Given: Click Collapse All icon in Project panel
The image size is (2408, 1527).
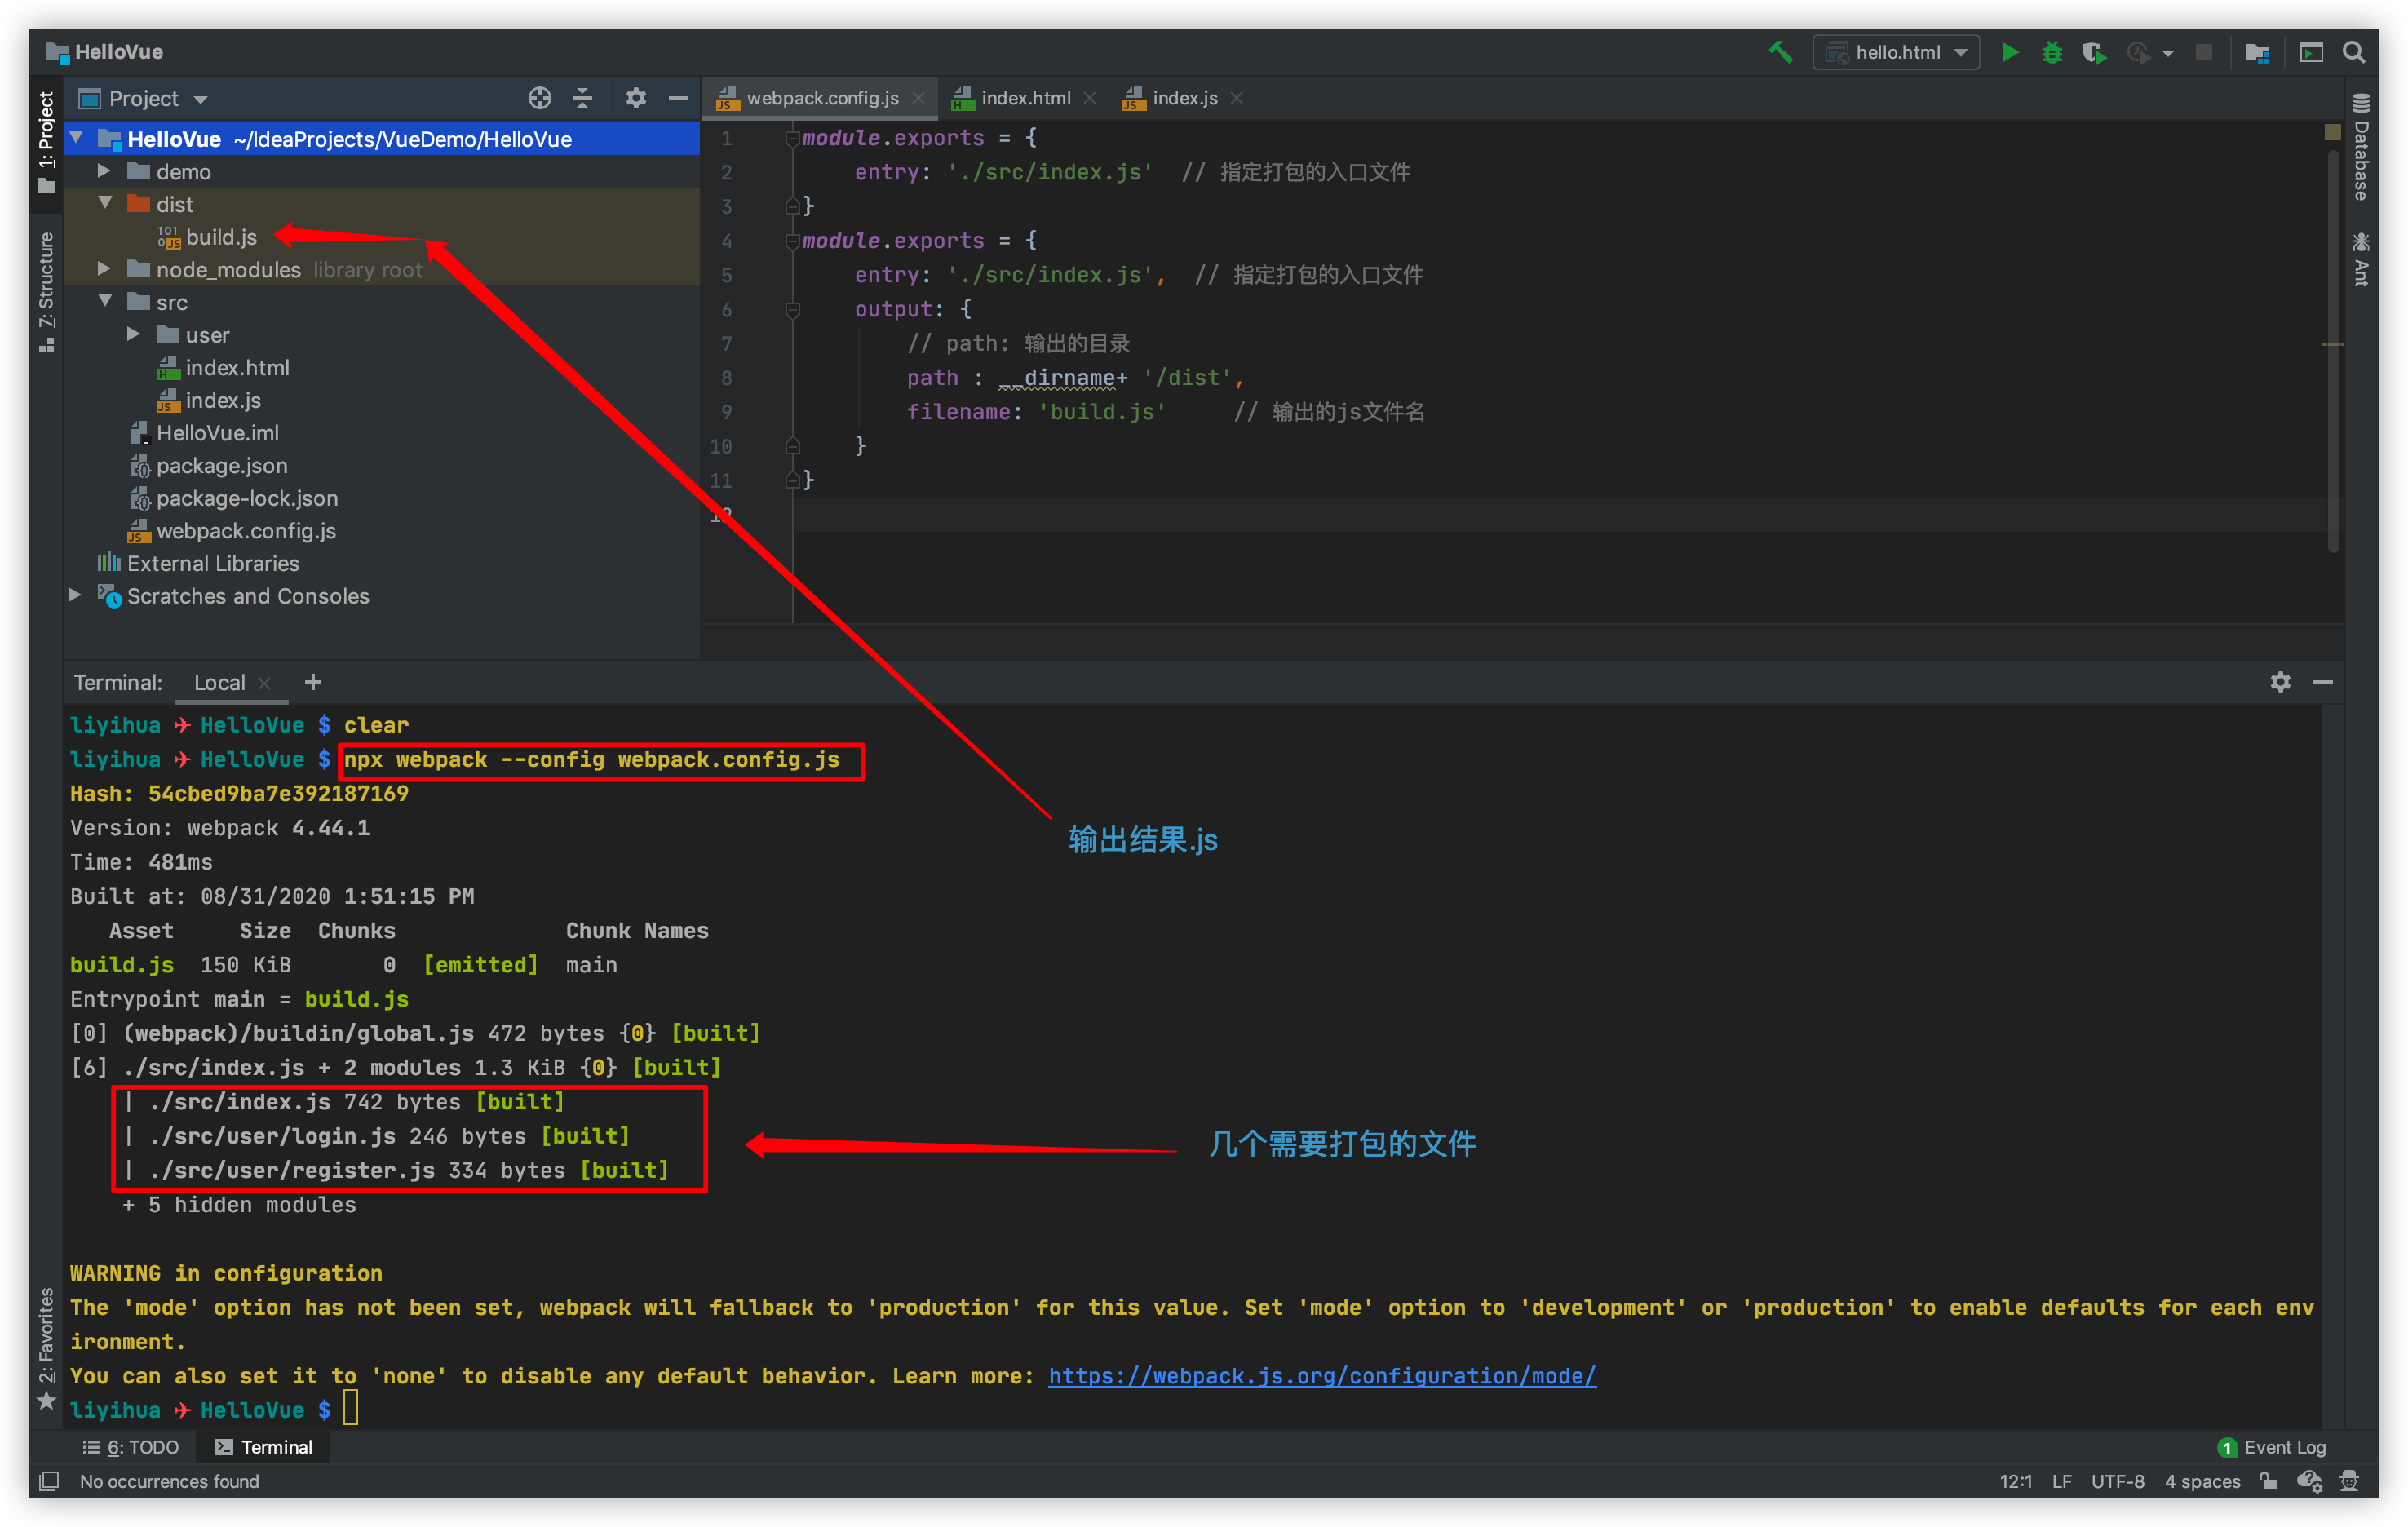Looking at the screenshot, I should [x=582, y=98].
